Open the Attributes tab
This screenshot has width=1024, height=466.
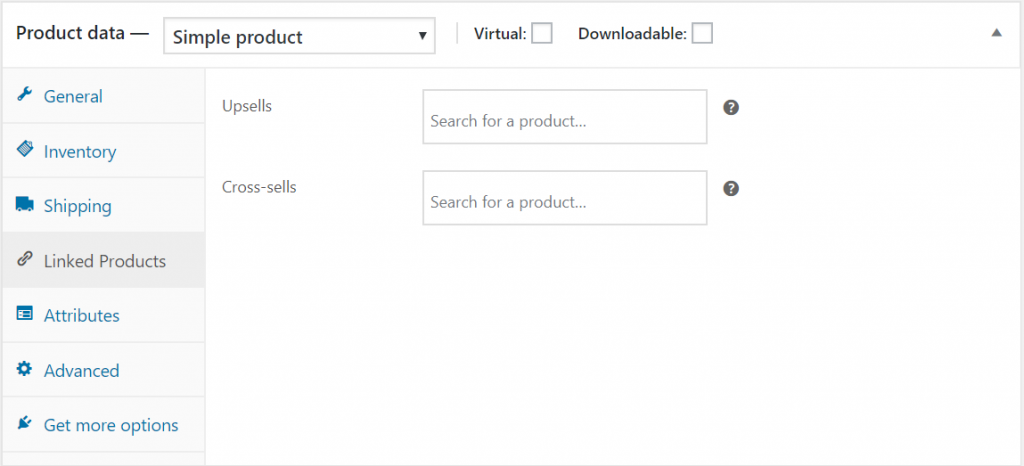pyautogui.click(x=103, y=315)
